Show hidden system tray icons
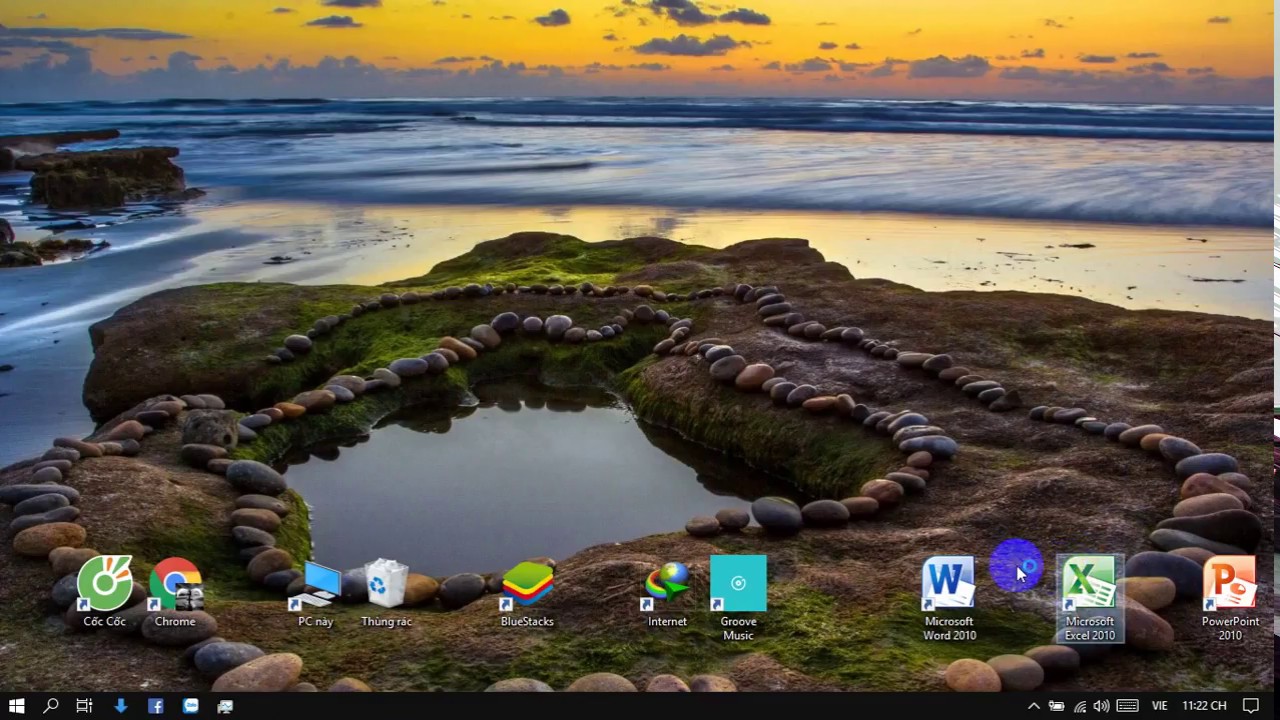Viewport: 1280px width, 720px height. coord(1034,706)
